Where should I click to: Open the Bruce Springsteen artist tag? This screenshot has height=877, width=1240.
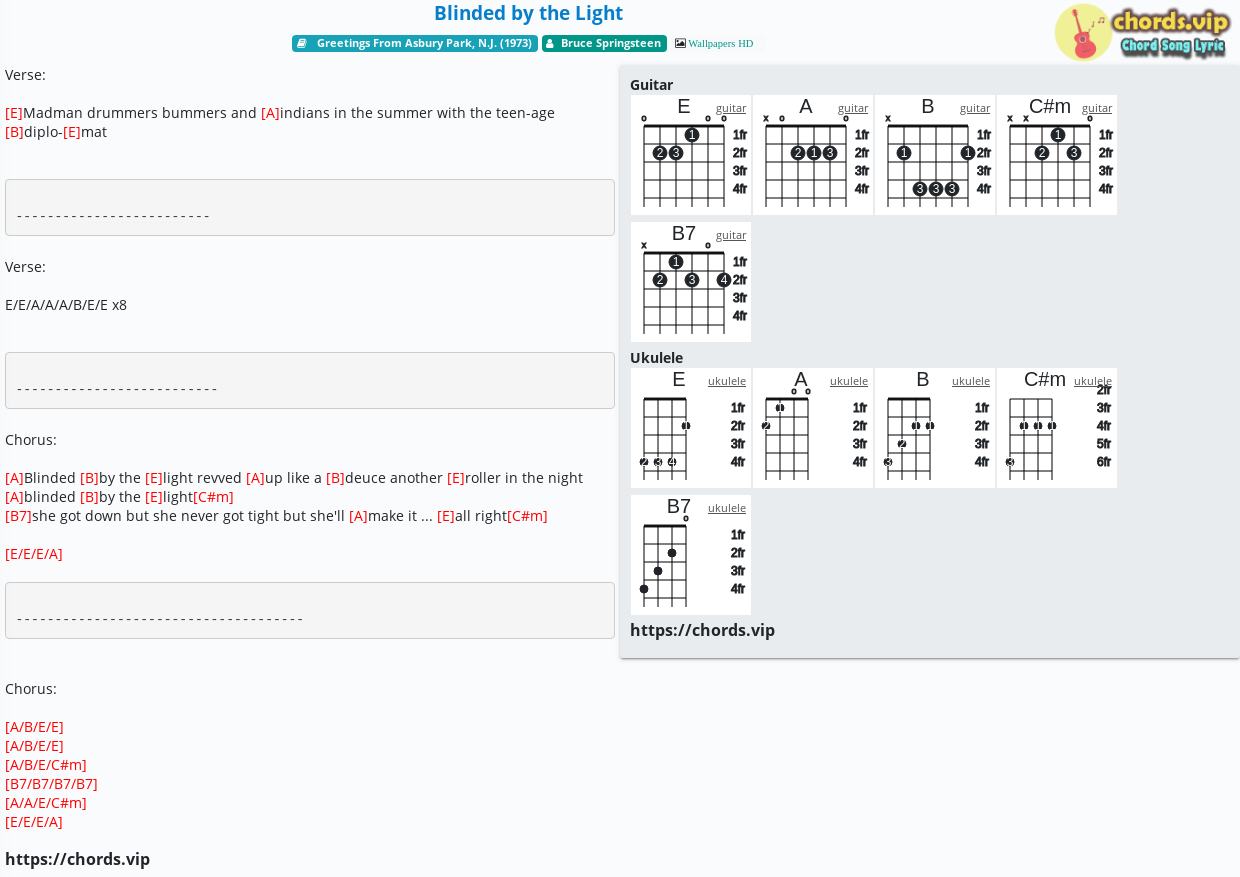point(604,43)
